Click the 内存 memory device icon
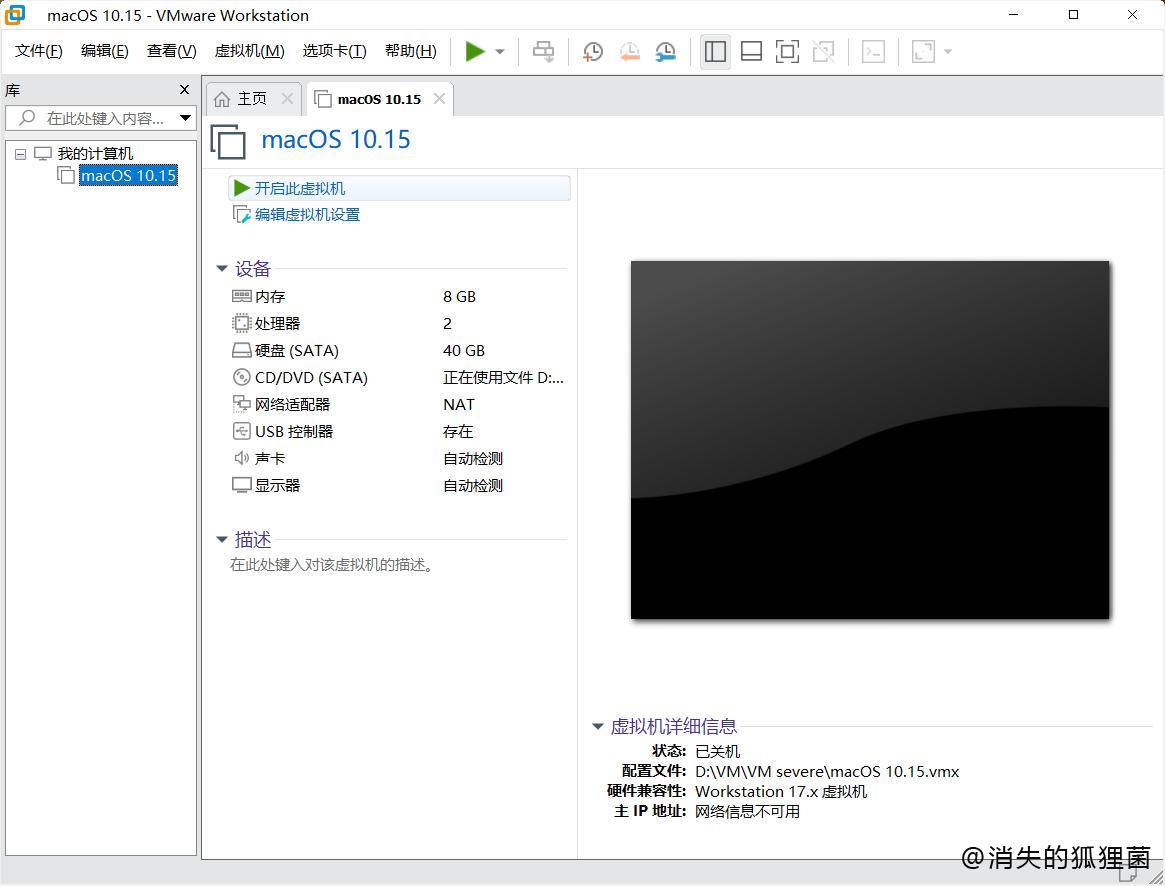Viewport: 1165px width, 886px height. pyautogui.click(x=241, y=297)
